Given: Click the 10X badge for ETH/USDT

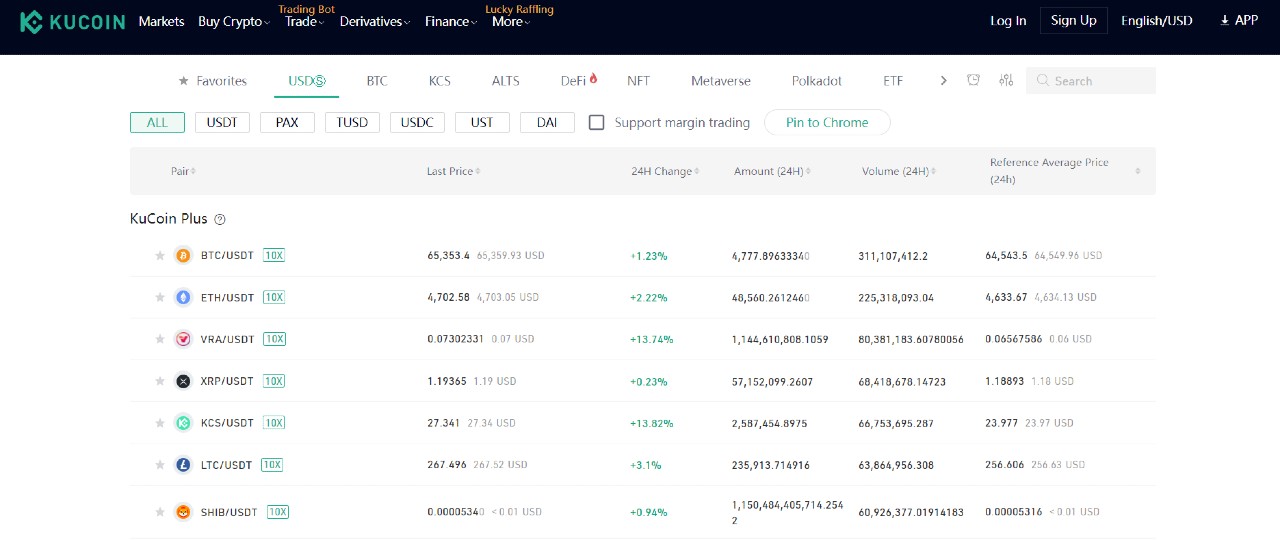Looking at the screenshot, I should click(274, 298).
